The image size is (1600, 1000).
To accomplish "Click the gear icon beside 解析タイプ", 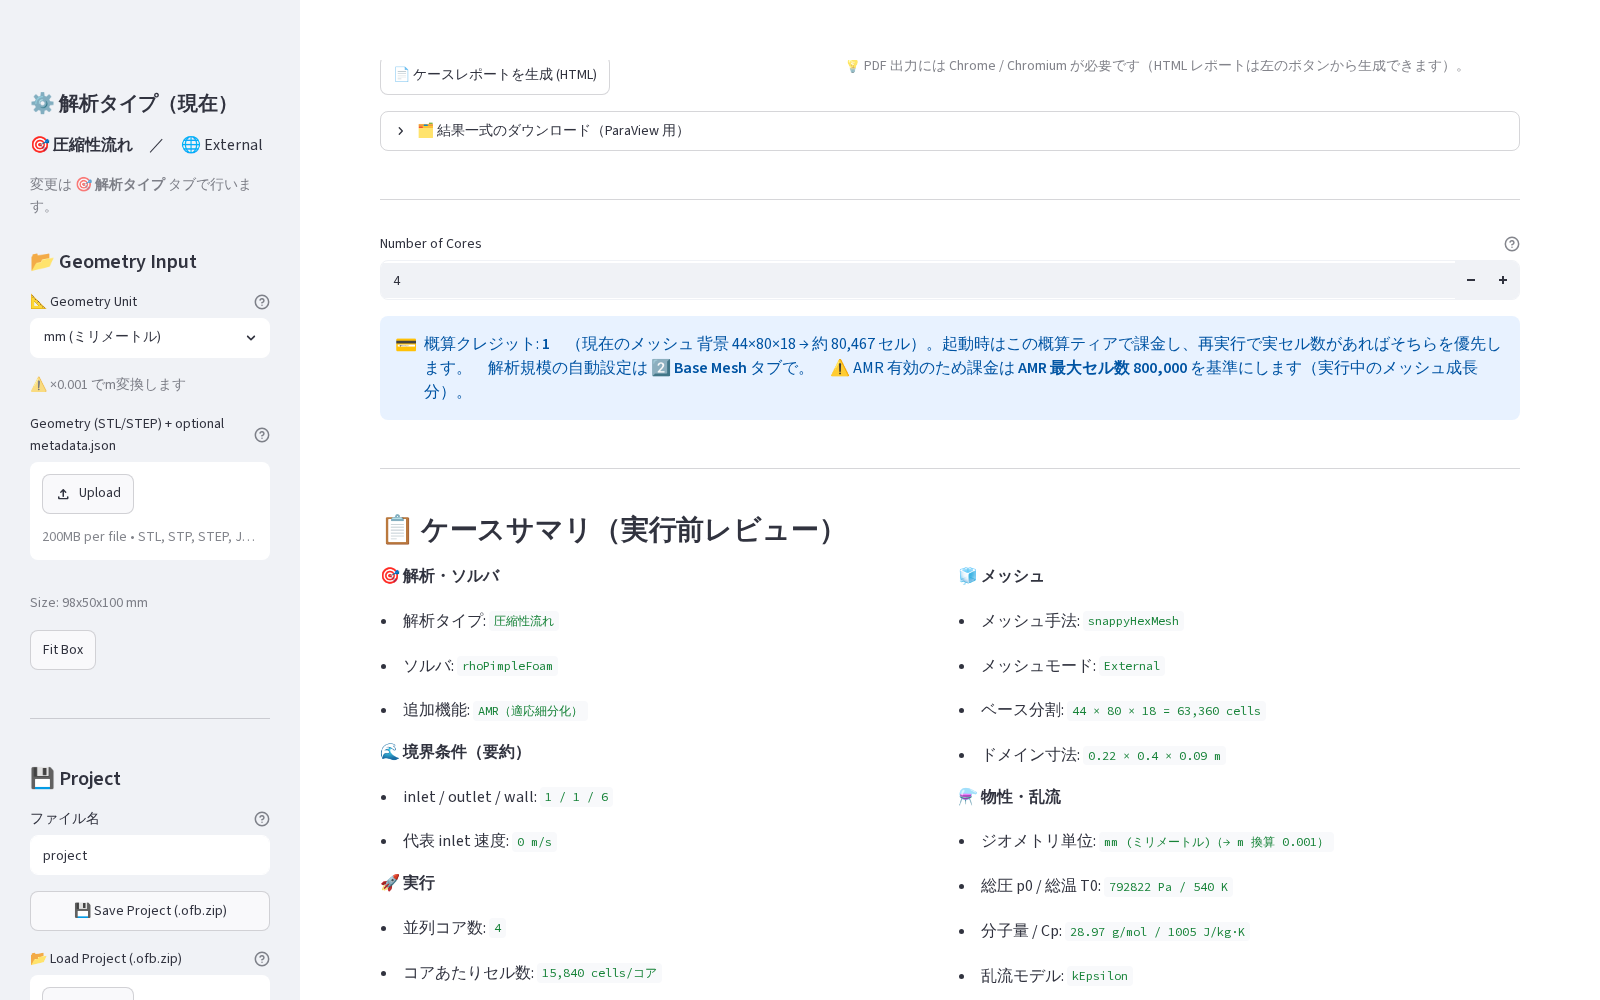I will 42,104.
